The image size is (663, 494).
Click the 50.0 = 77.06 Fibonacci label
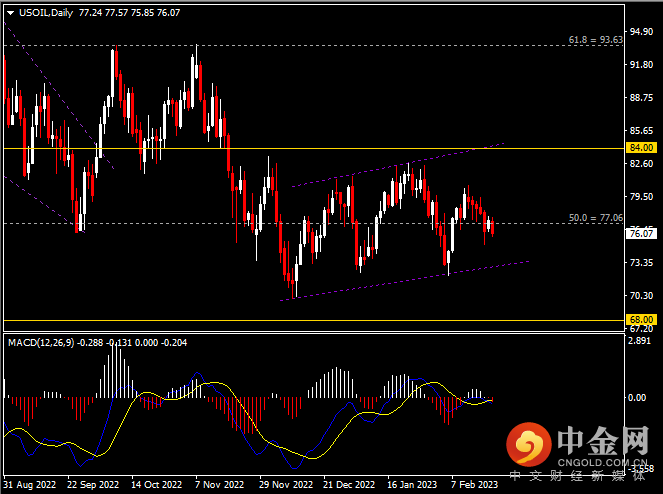[594, 217]
